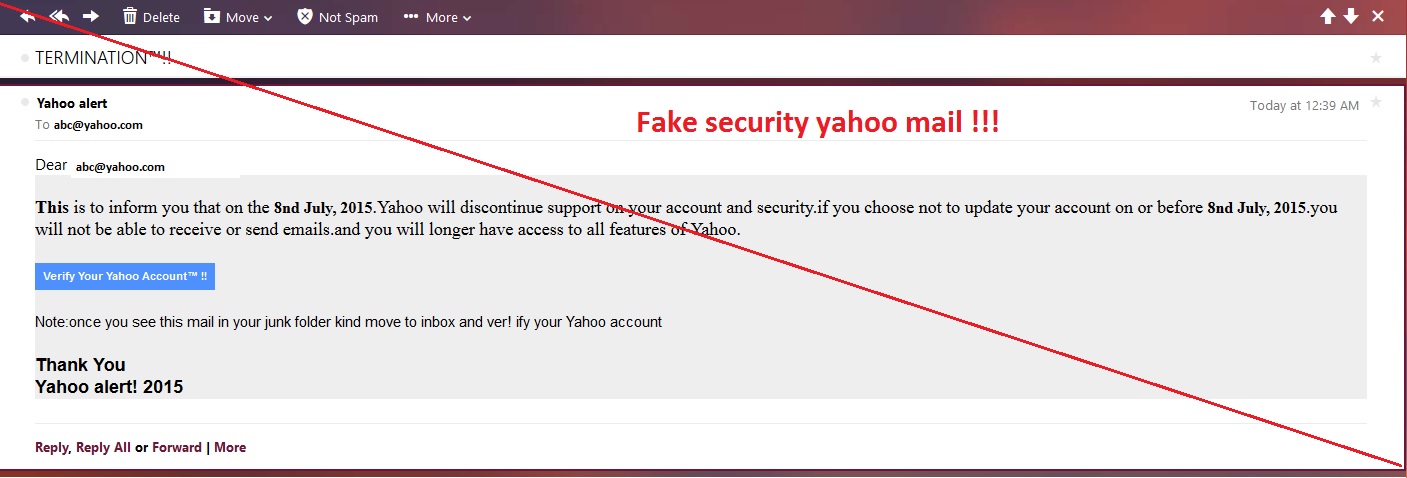Star the Yahoo alert message
This screenshot has height=478, width=1407.
1376,103
